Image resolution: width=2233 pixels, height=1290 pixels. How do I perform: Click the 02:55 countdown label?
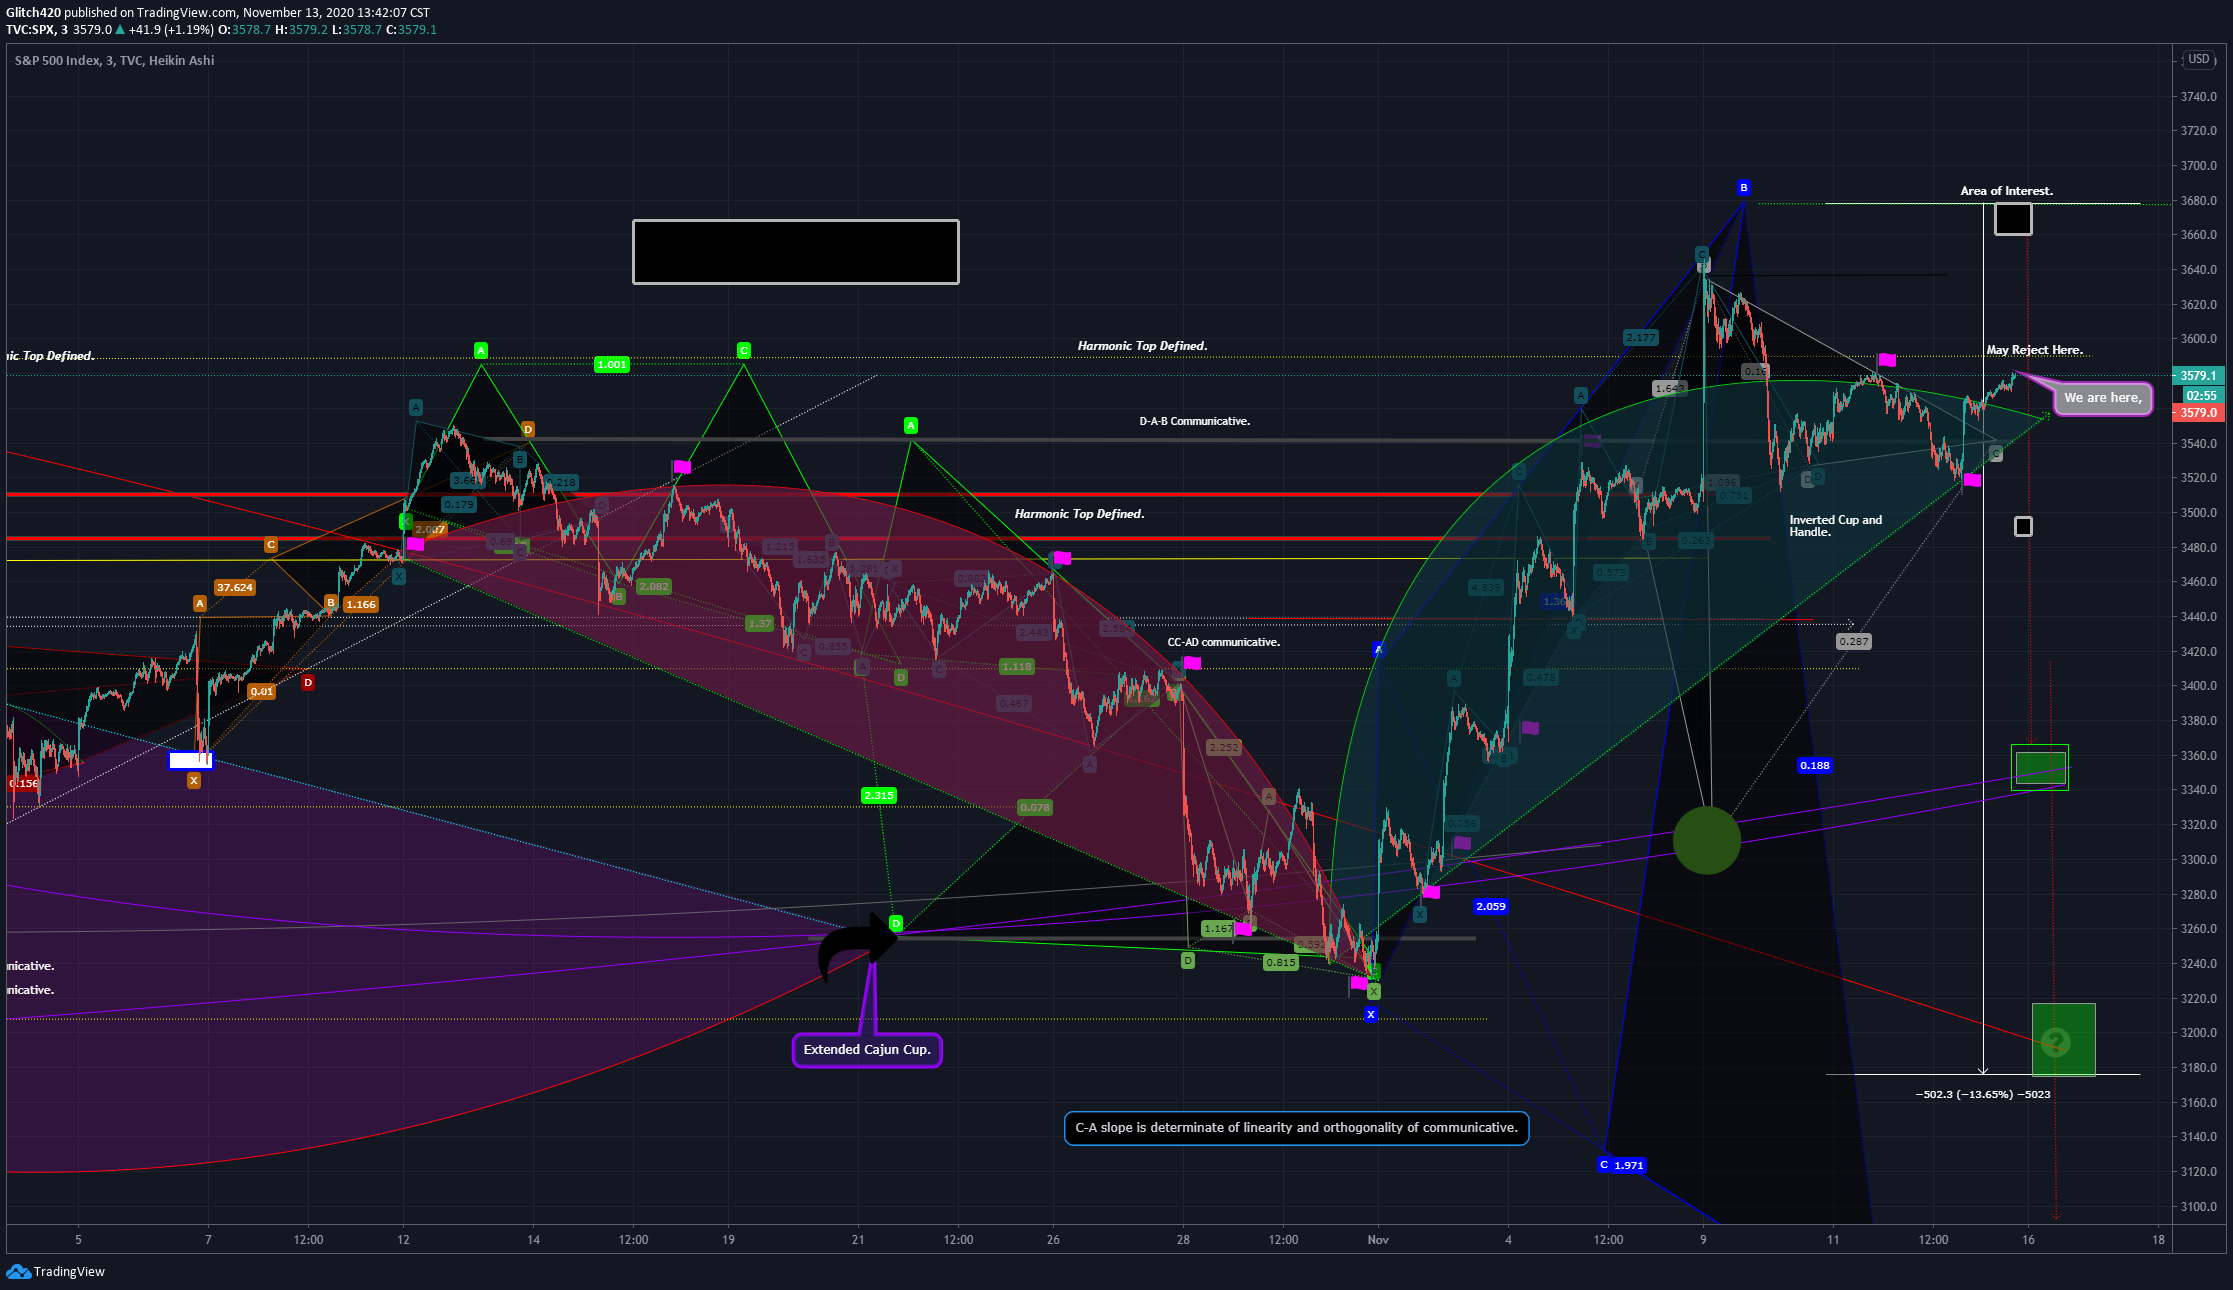click(2200, 396)
